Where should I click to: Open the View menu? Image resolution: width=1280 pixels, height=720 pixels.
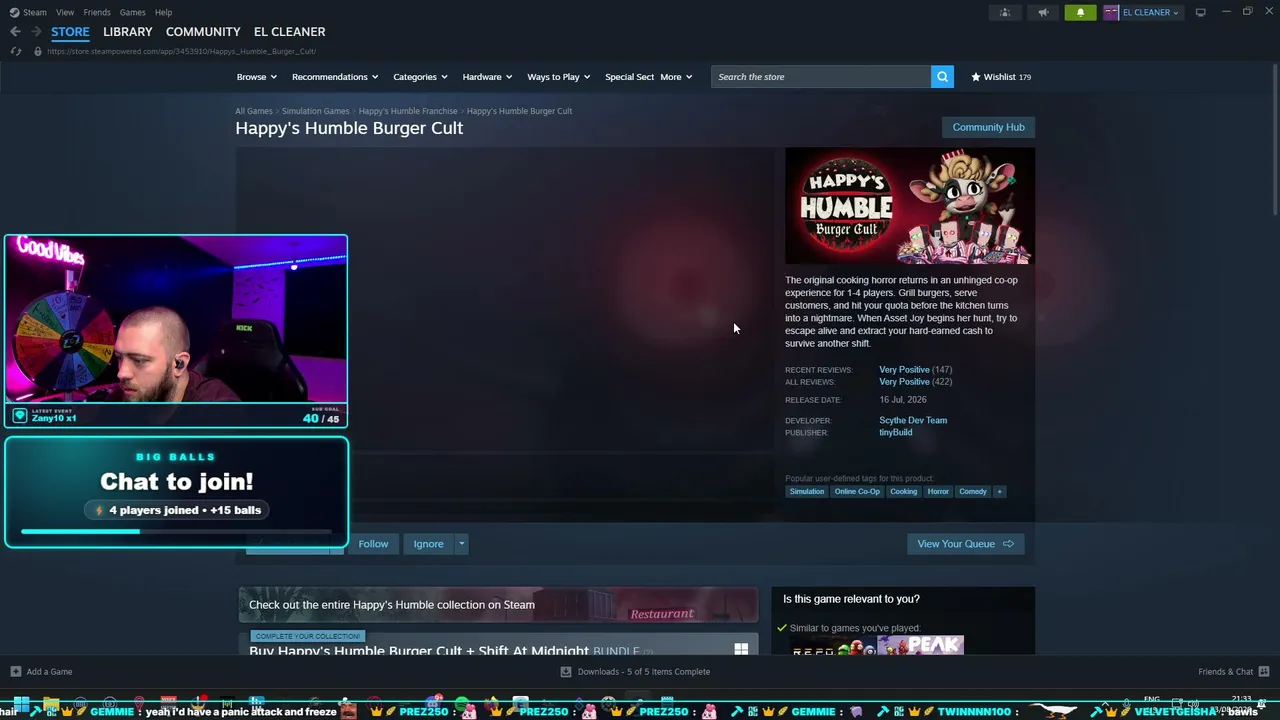[65, 12]
